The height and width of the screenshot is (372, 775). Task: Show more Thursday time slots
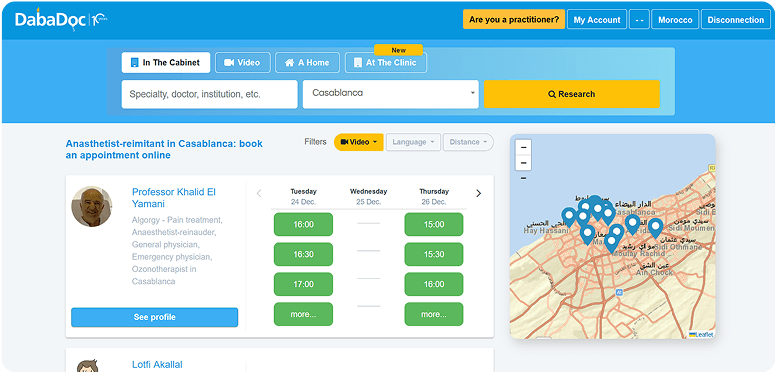(x=434, y=314)
